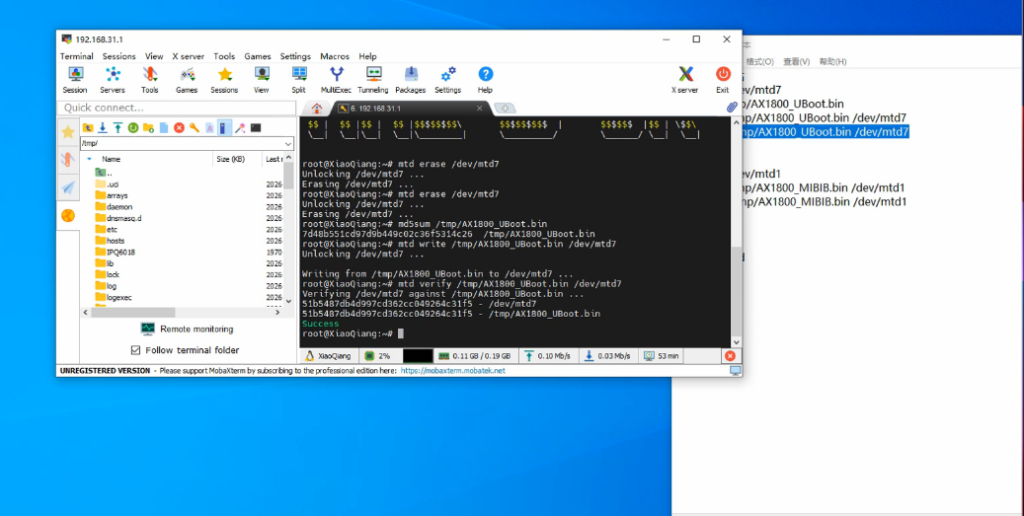Open the Terminal menu
The width and height of the screenshot is (1024, 516).
[x=76, y=56]
